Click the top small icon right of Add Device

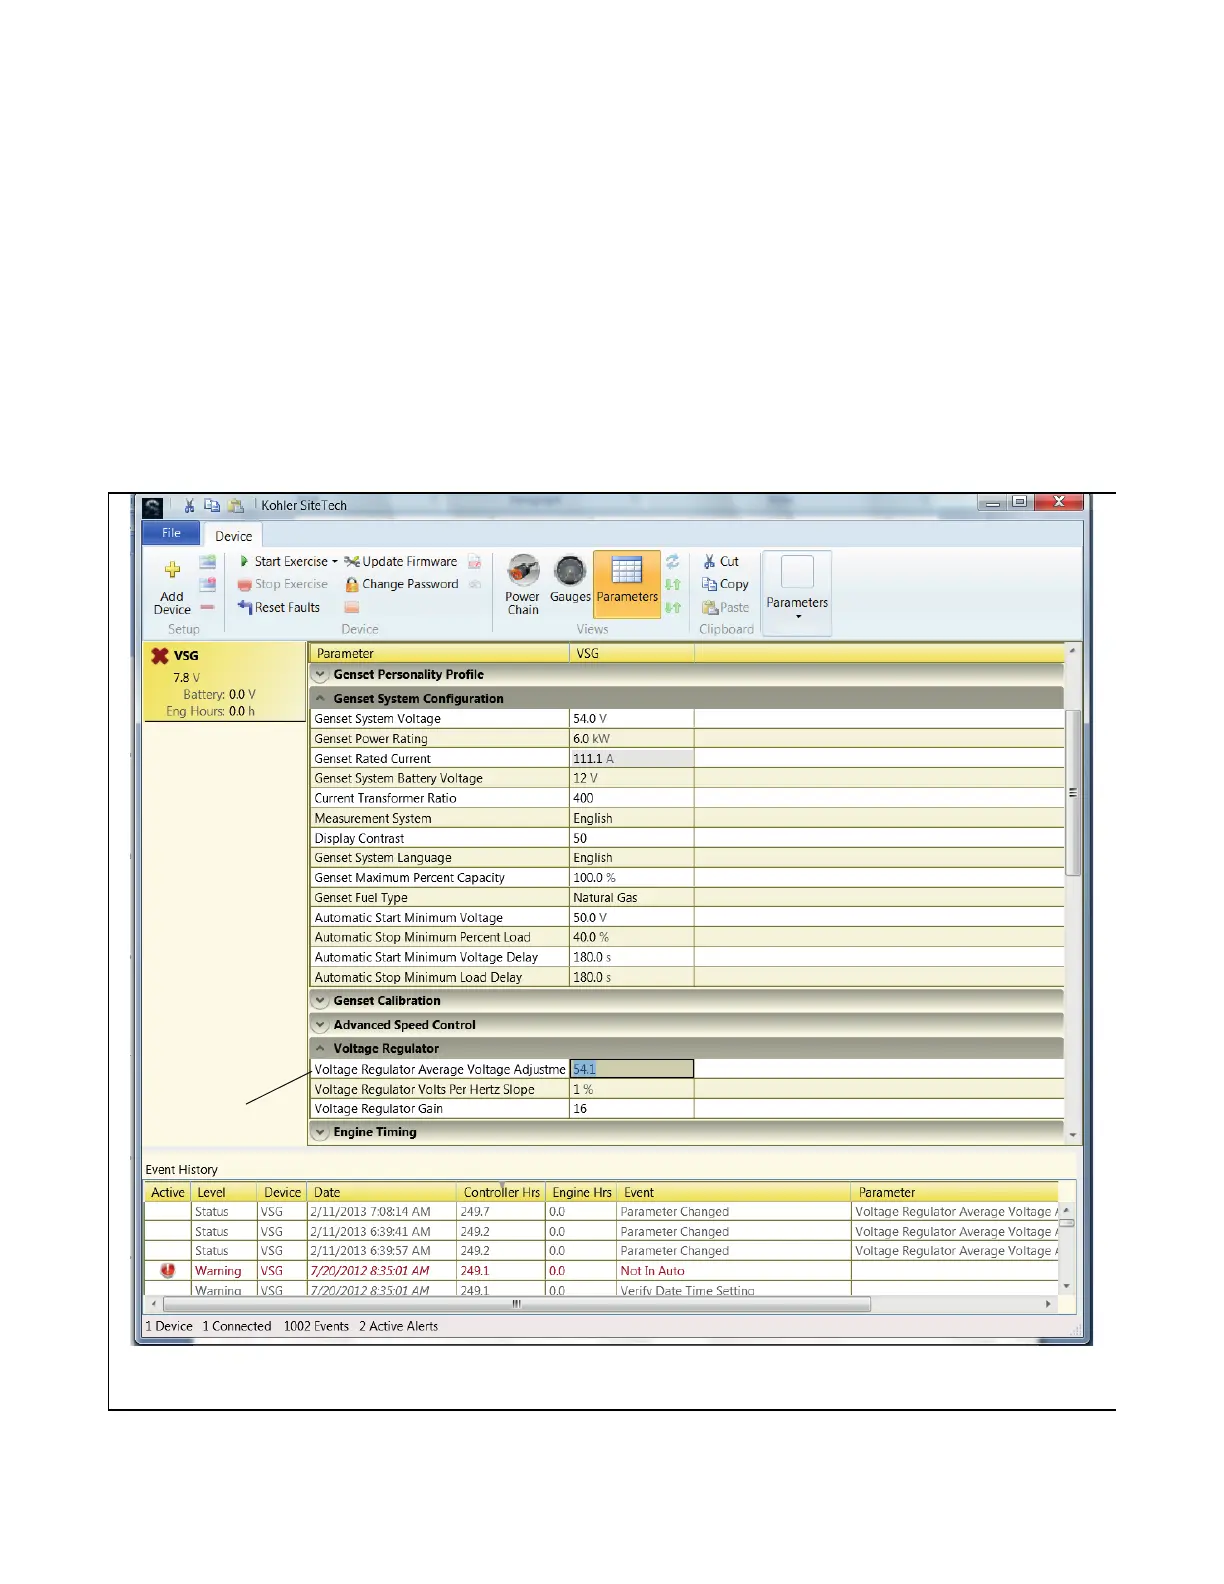[x=207, y=562]
